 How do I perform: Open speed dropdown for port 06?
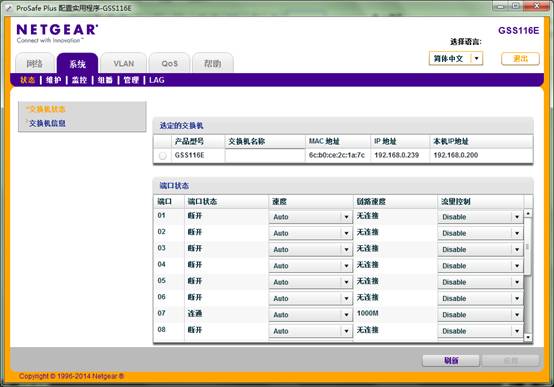pos(311,298)
